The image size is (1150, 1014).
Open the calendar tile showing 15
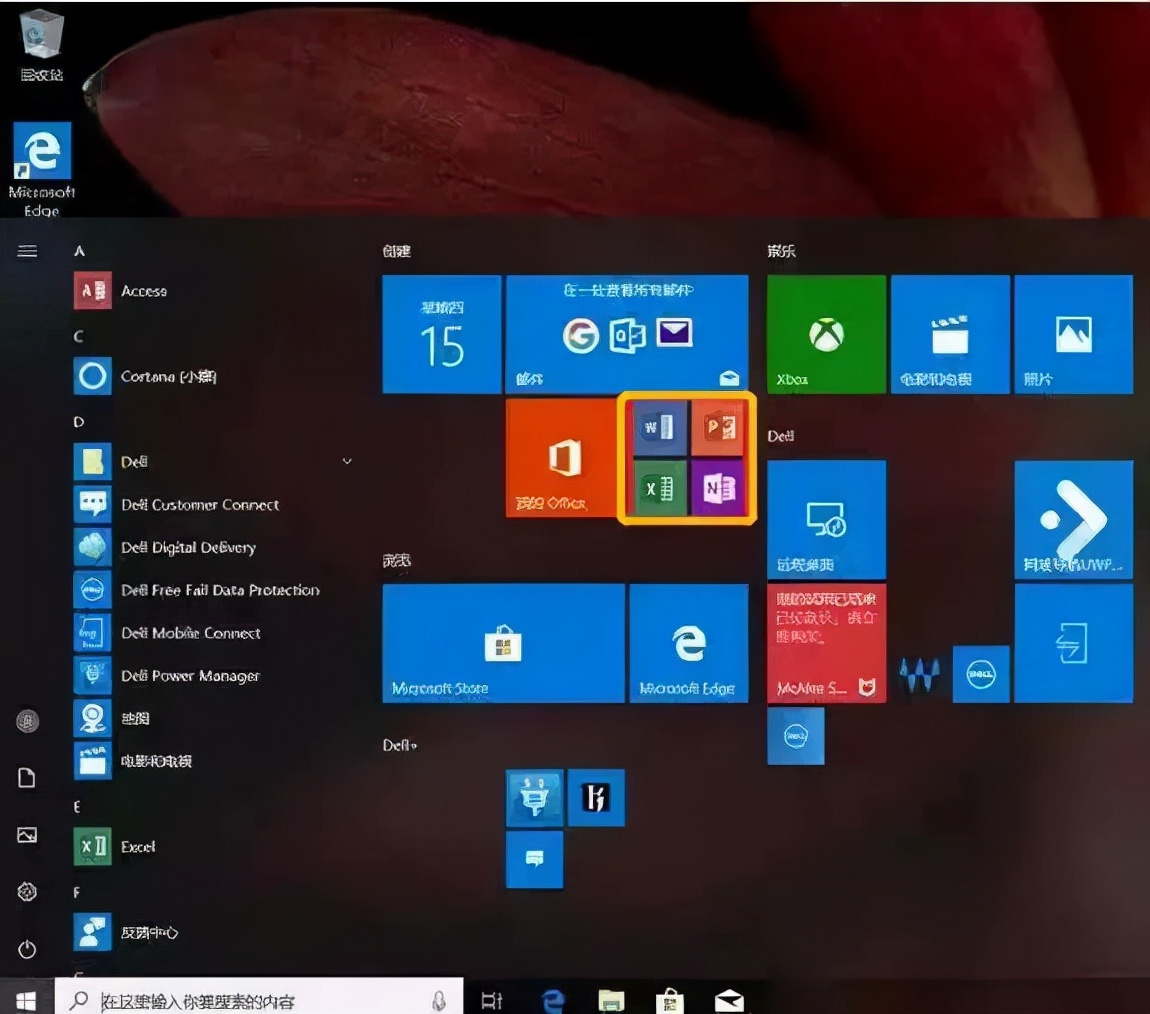pos(441,334)
